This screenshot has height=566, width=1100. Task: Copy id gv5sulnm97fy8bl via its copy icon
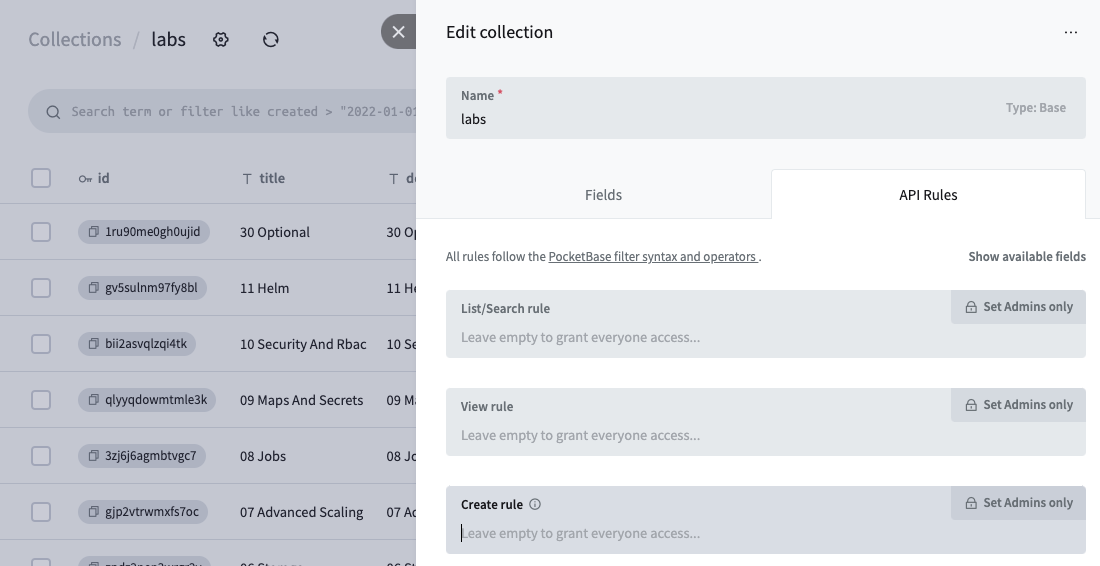tap(93, 288)
